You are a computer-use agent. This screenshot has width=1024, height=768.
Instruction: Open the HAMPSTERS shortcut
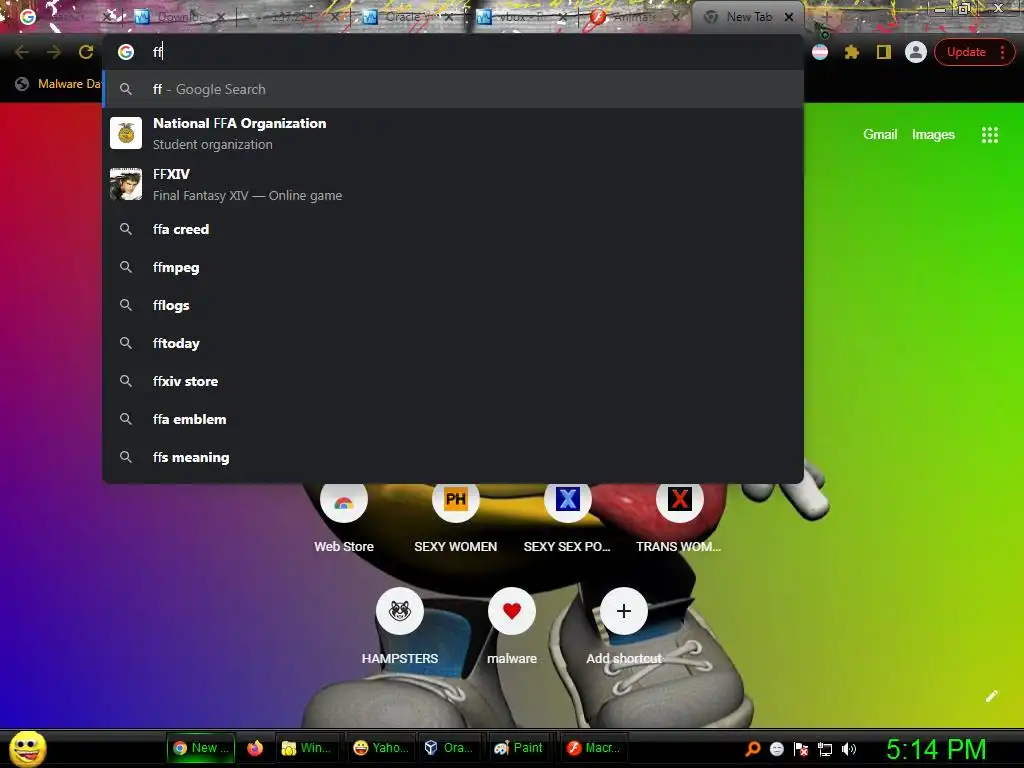coord(400,626)
